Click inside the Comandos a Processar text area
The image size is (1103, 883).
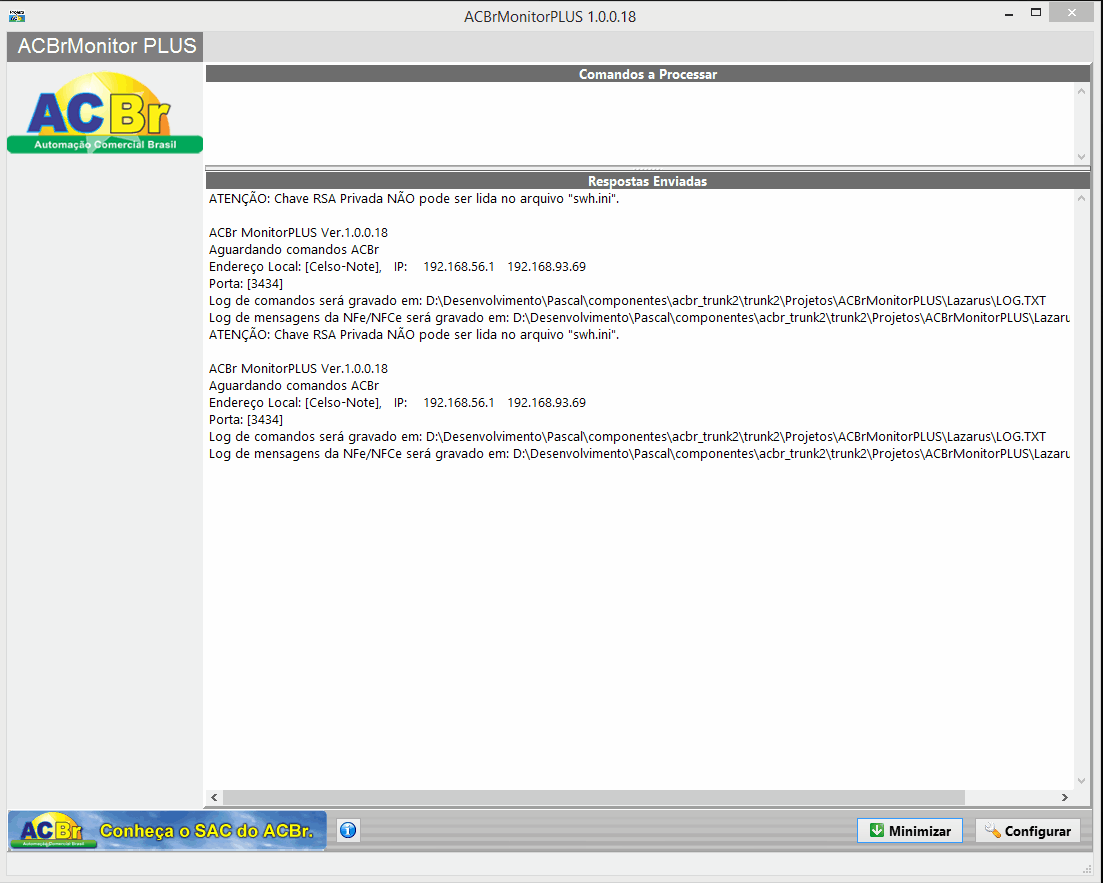click(x=639, y=124)
